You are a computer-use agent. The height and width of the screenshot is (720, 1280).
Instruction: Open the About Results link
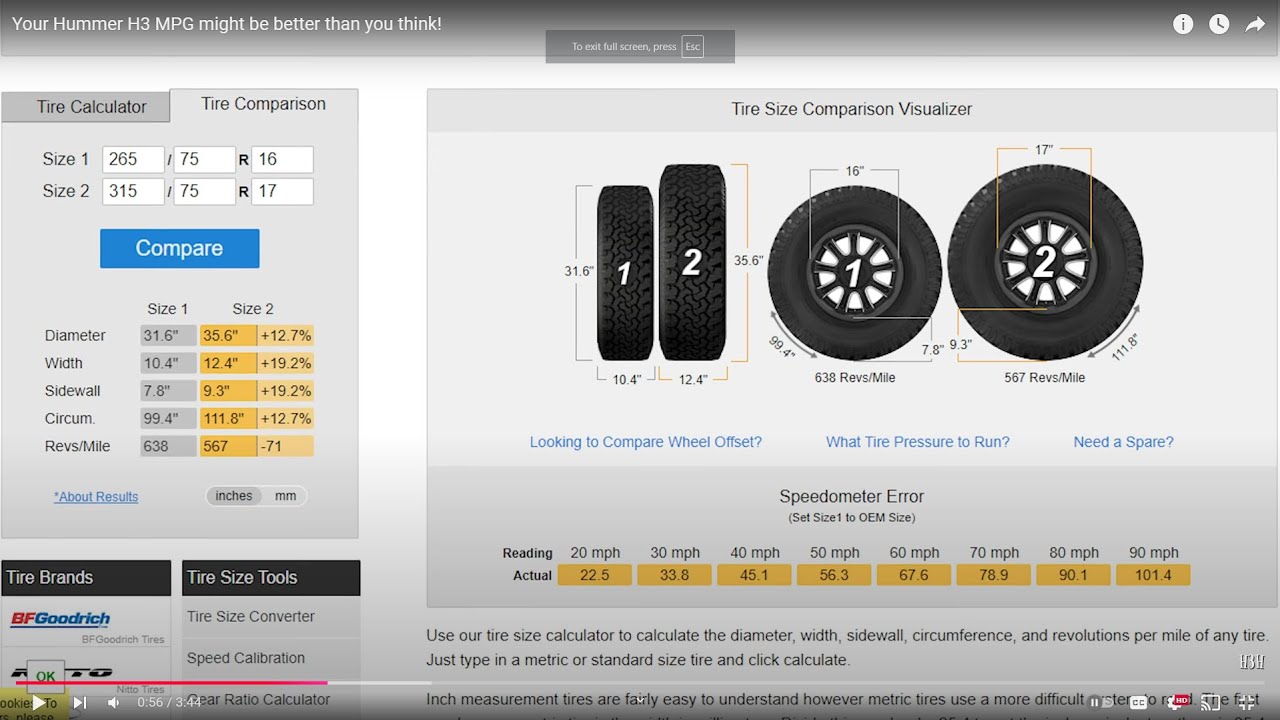click(x=96, y=497)
